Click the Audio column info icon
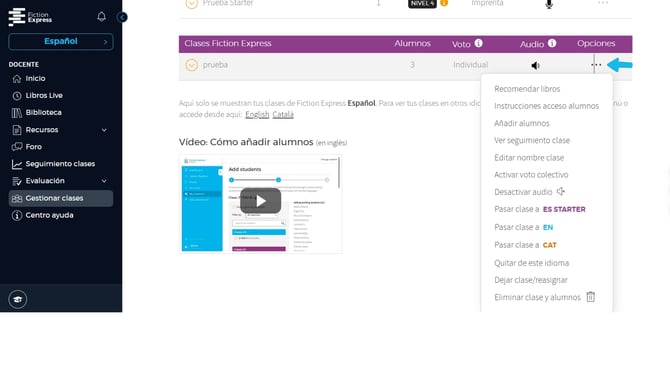The height and width of the screenshot is (376, 670). 552,43
